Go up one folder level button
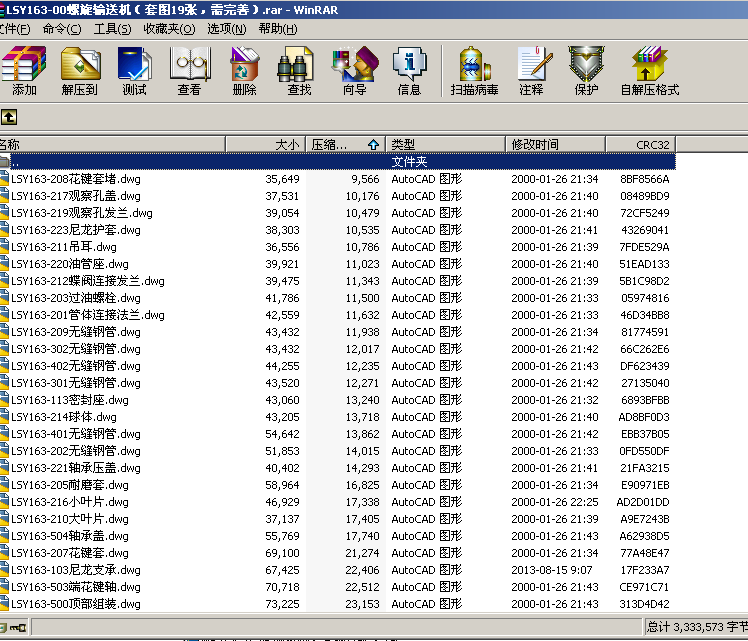The height and width of the screenshot is (641, 748). (x=8, y=117)
